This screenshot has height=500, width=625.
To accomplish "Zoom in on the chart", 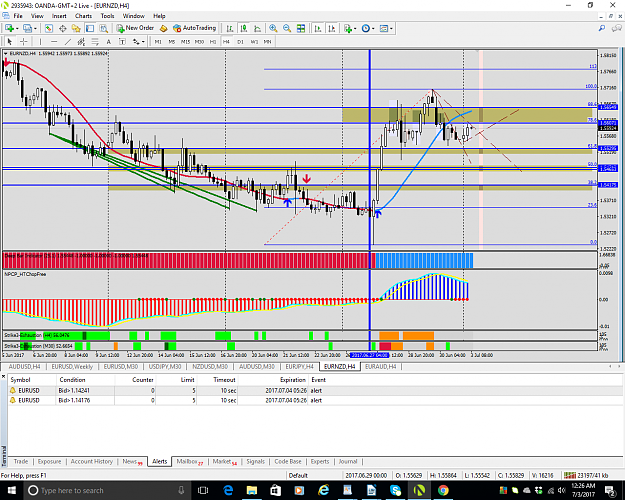I will 273,28.
